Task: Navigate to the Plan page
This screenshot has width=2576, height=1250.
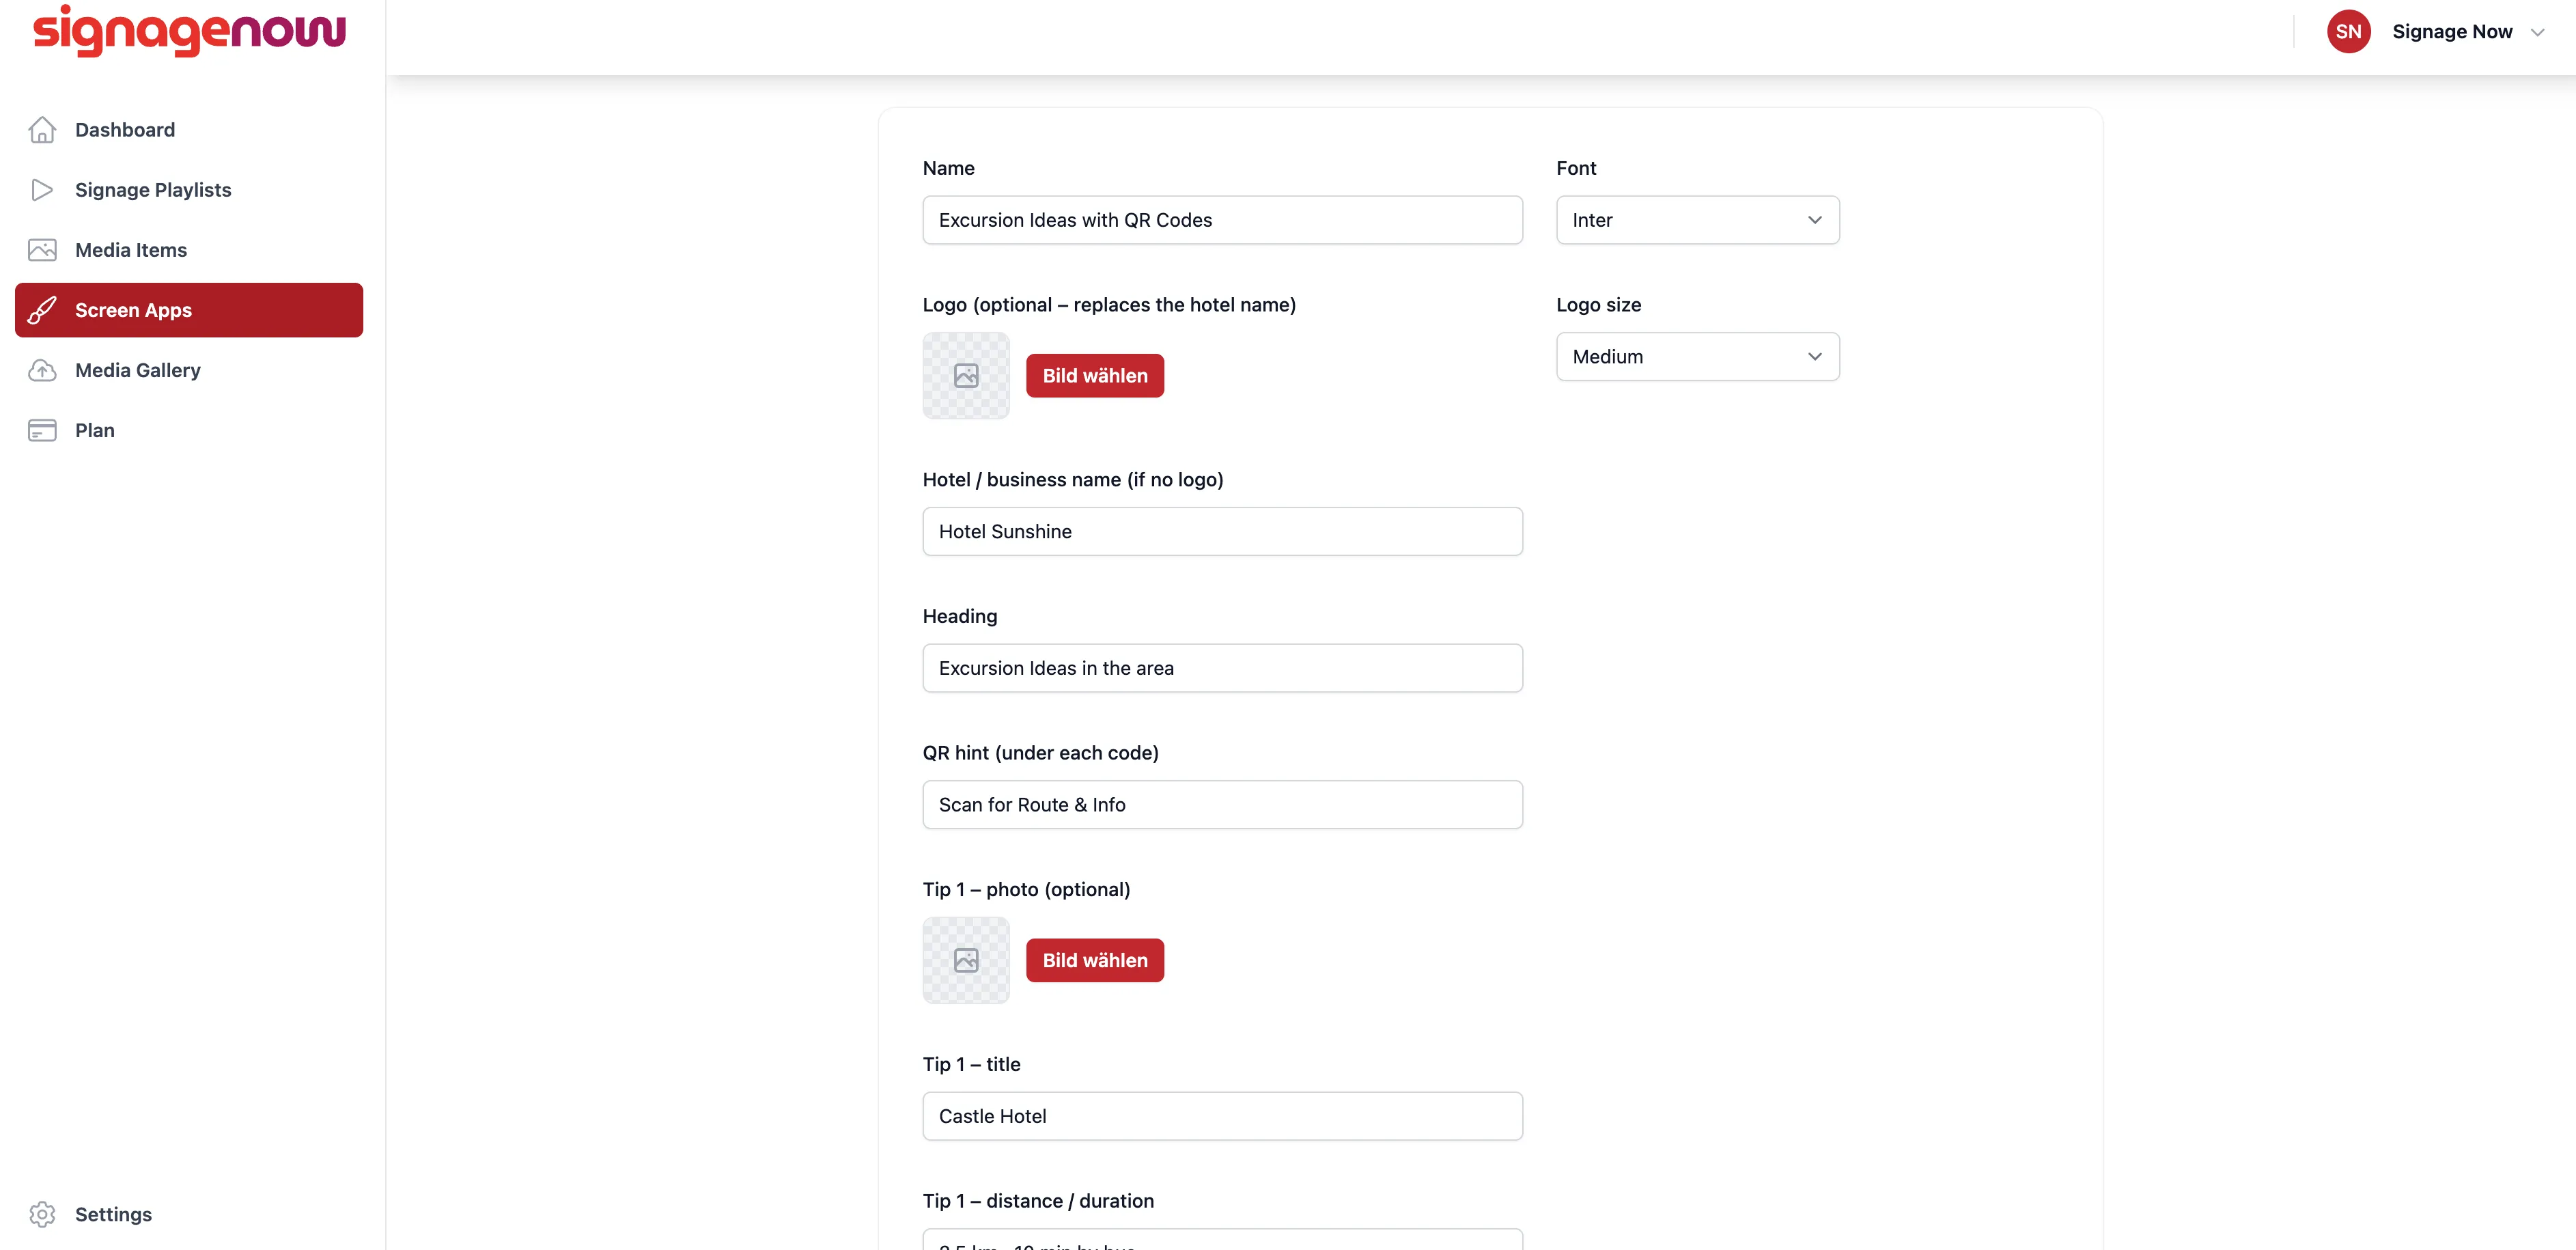Action: tap(189, 430)
